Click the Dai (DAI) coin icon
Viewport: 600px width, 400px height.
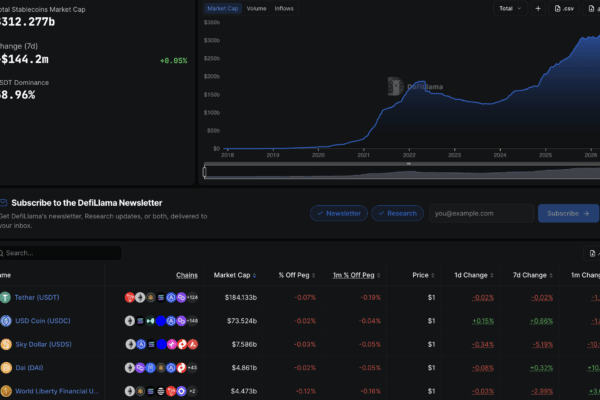6,367
